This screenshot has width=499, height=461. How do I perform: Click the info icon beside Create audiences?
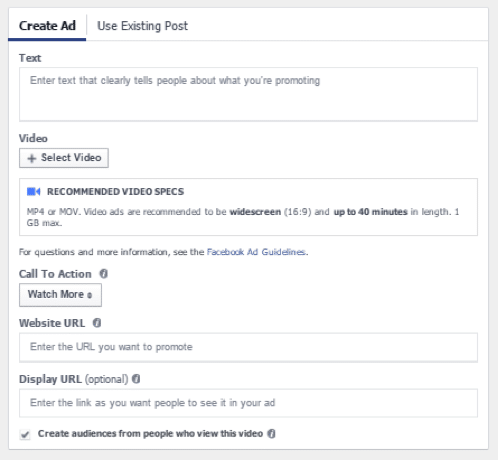[272, 434]
